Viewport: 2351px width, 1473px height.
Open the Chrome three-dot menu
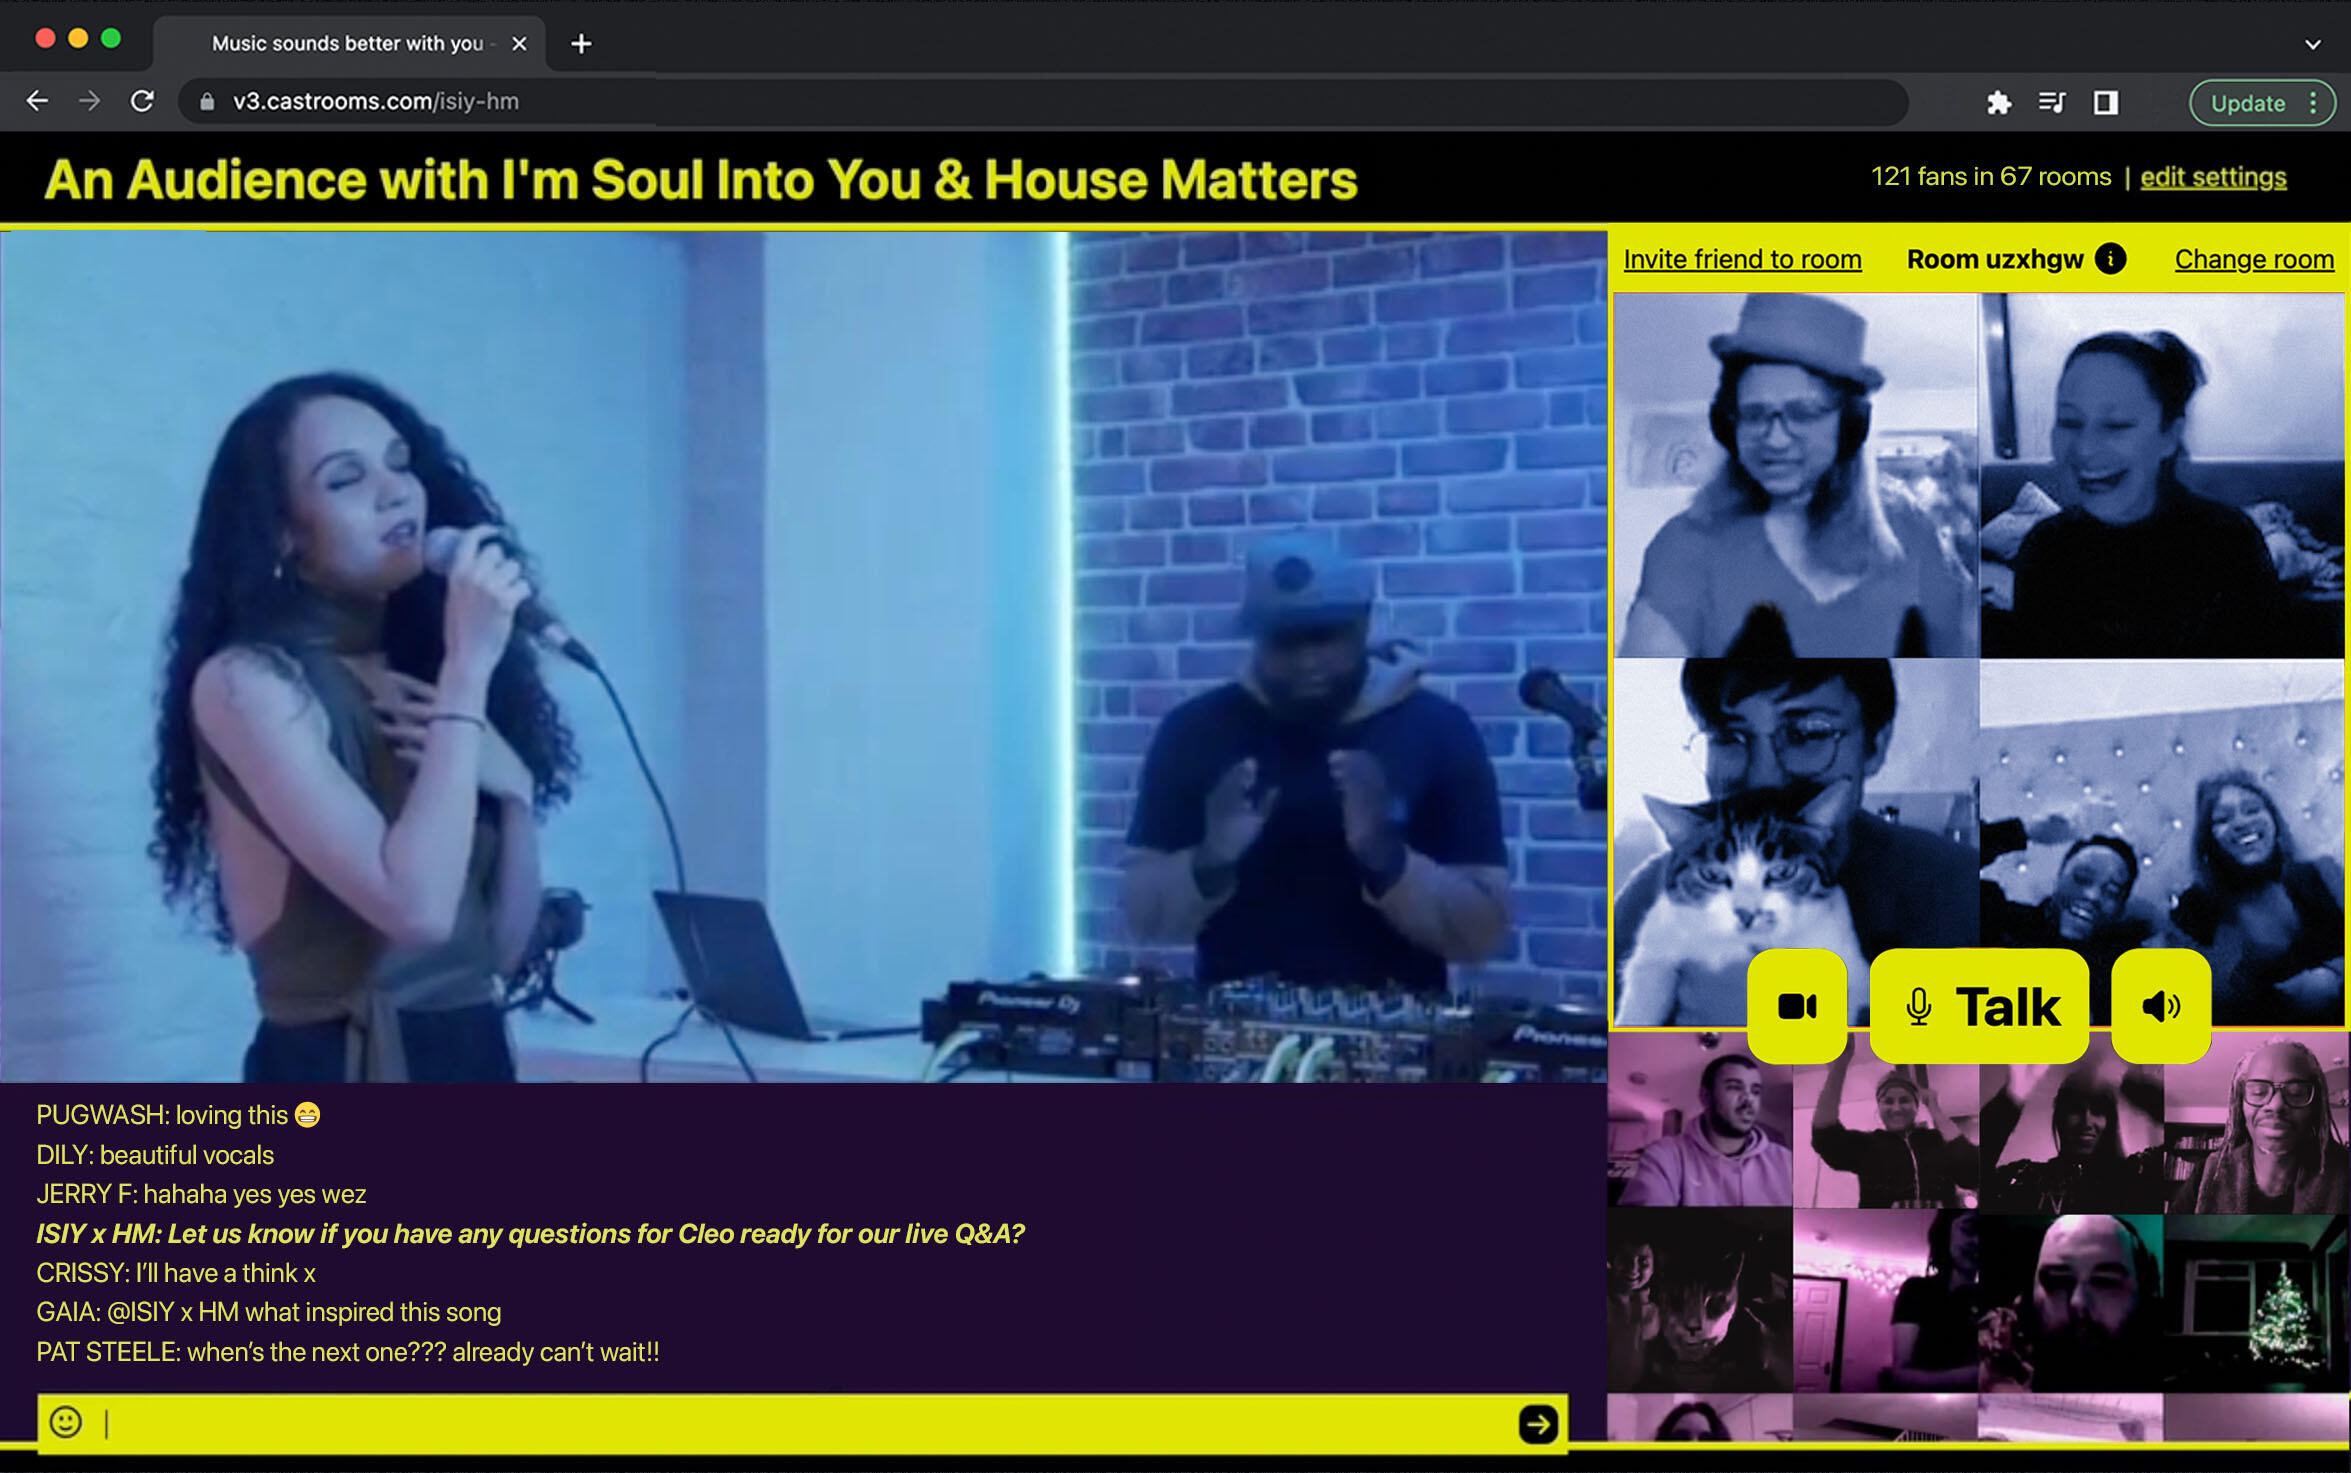click(2314, 103)
